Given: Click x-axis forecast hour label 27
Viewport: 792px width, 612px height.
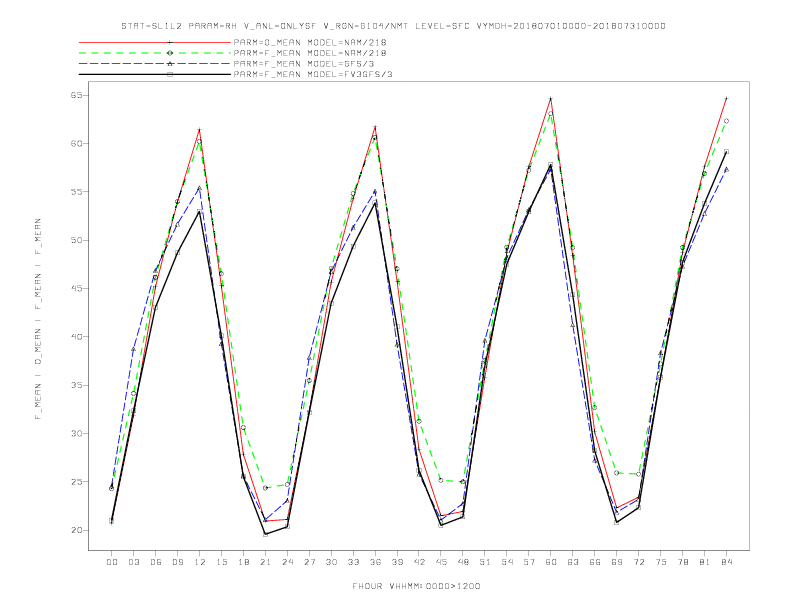Looking at the screenshot, I should pos(309,562).
